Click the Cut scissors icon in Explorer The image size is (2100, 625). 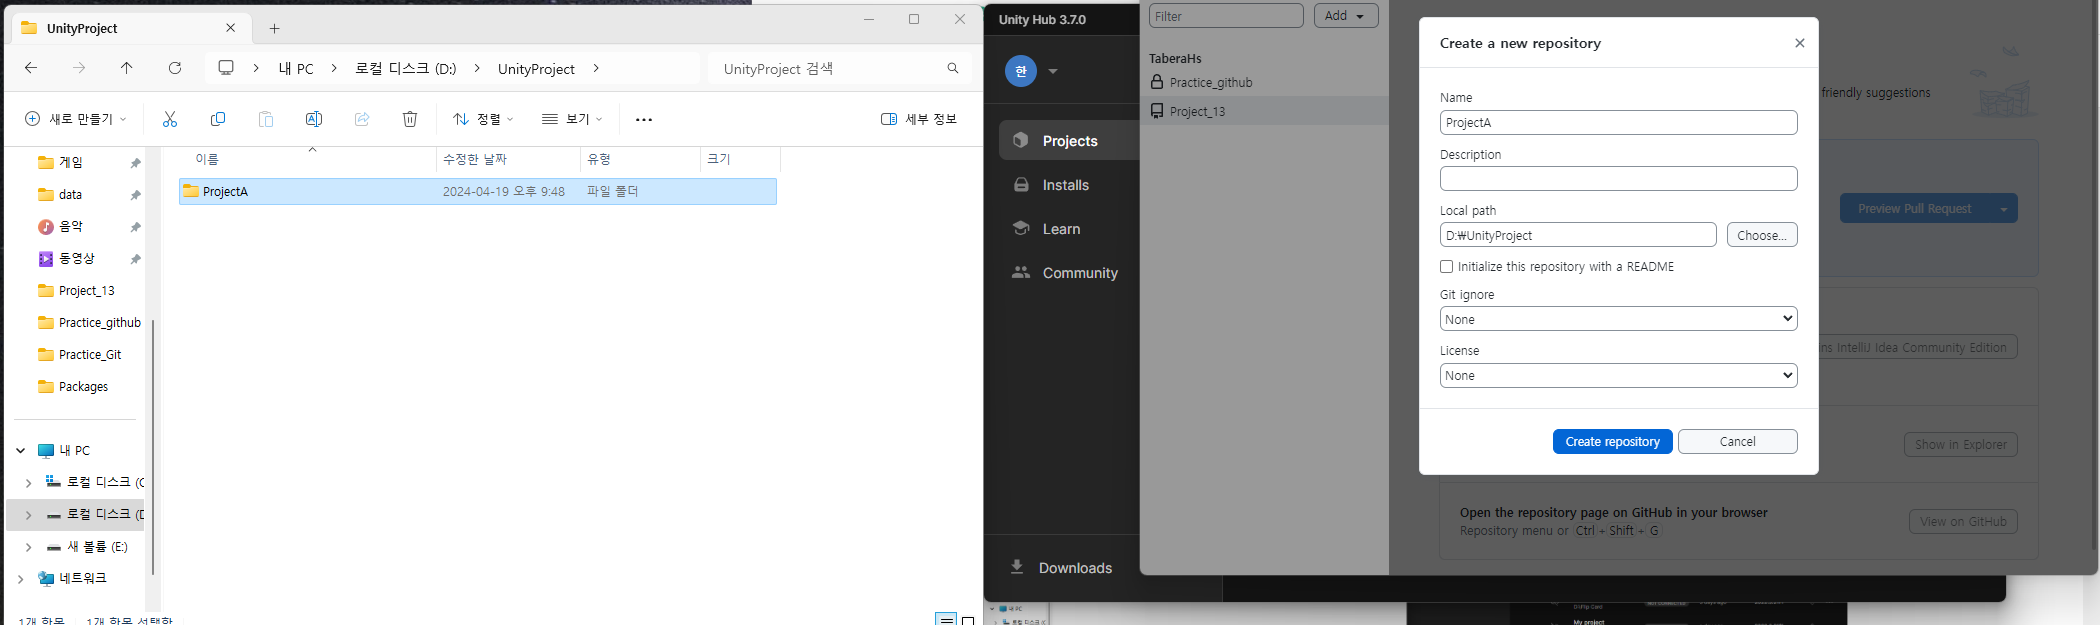pos(170,119)
